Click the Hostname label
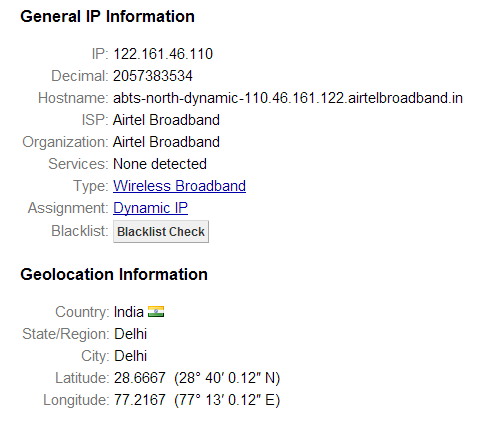This screenshot has width=483, height=425. [x=73, y=98]
